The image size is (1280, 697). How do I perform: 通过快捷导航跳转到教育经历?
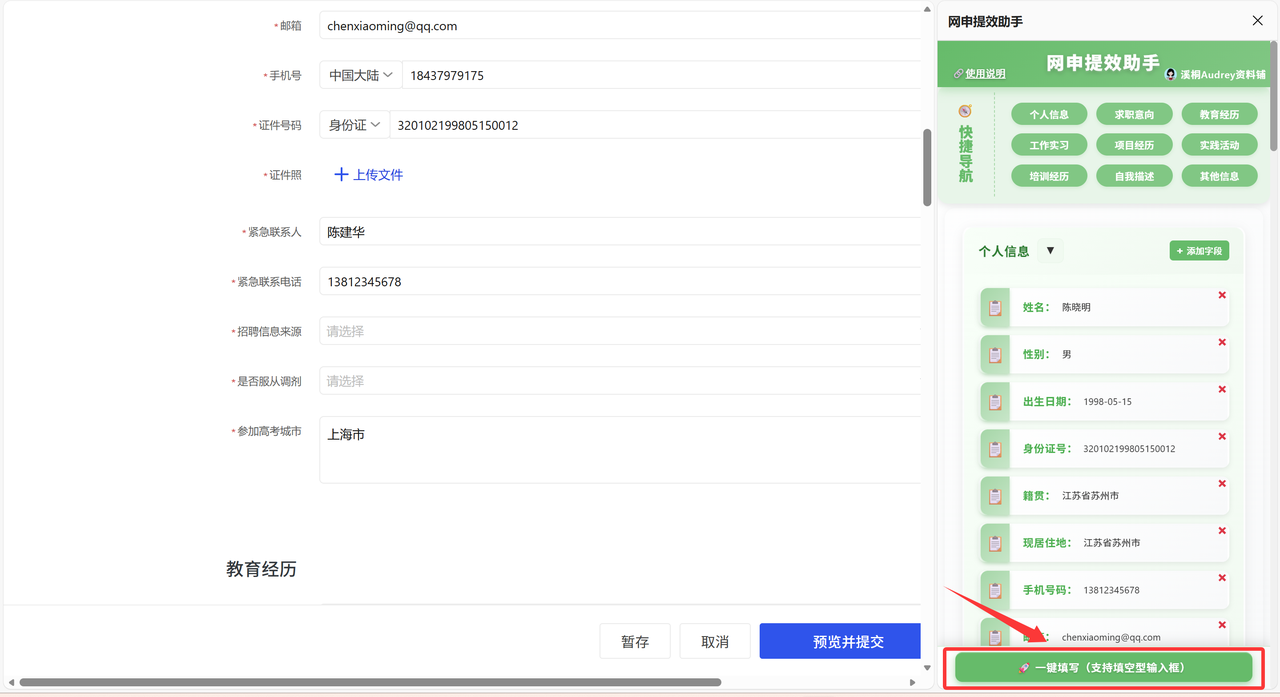pos(1219,113)
